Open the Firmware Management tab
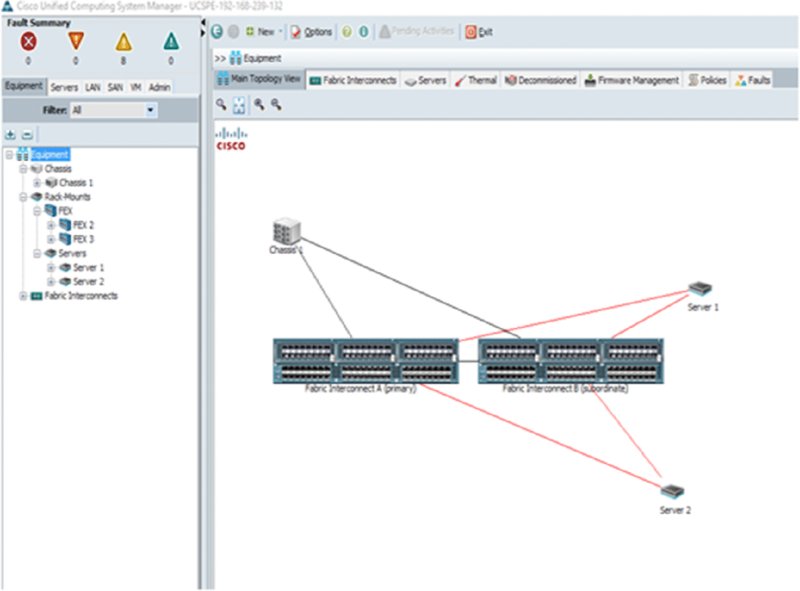 click(632, 80)
